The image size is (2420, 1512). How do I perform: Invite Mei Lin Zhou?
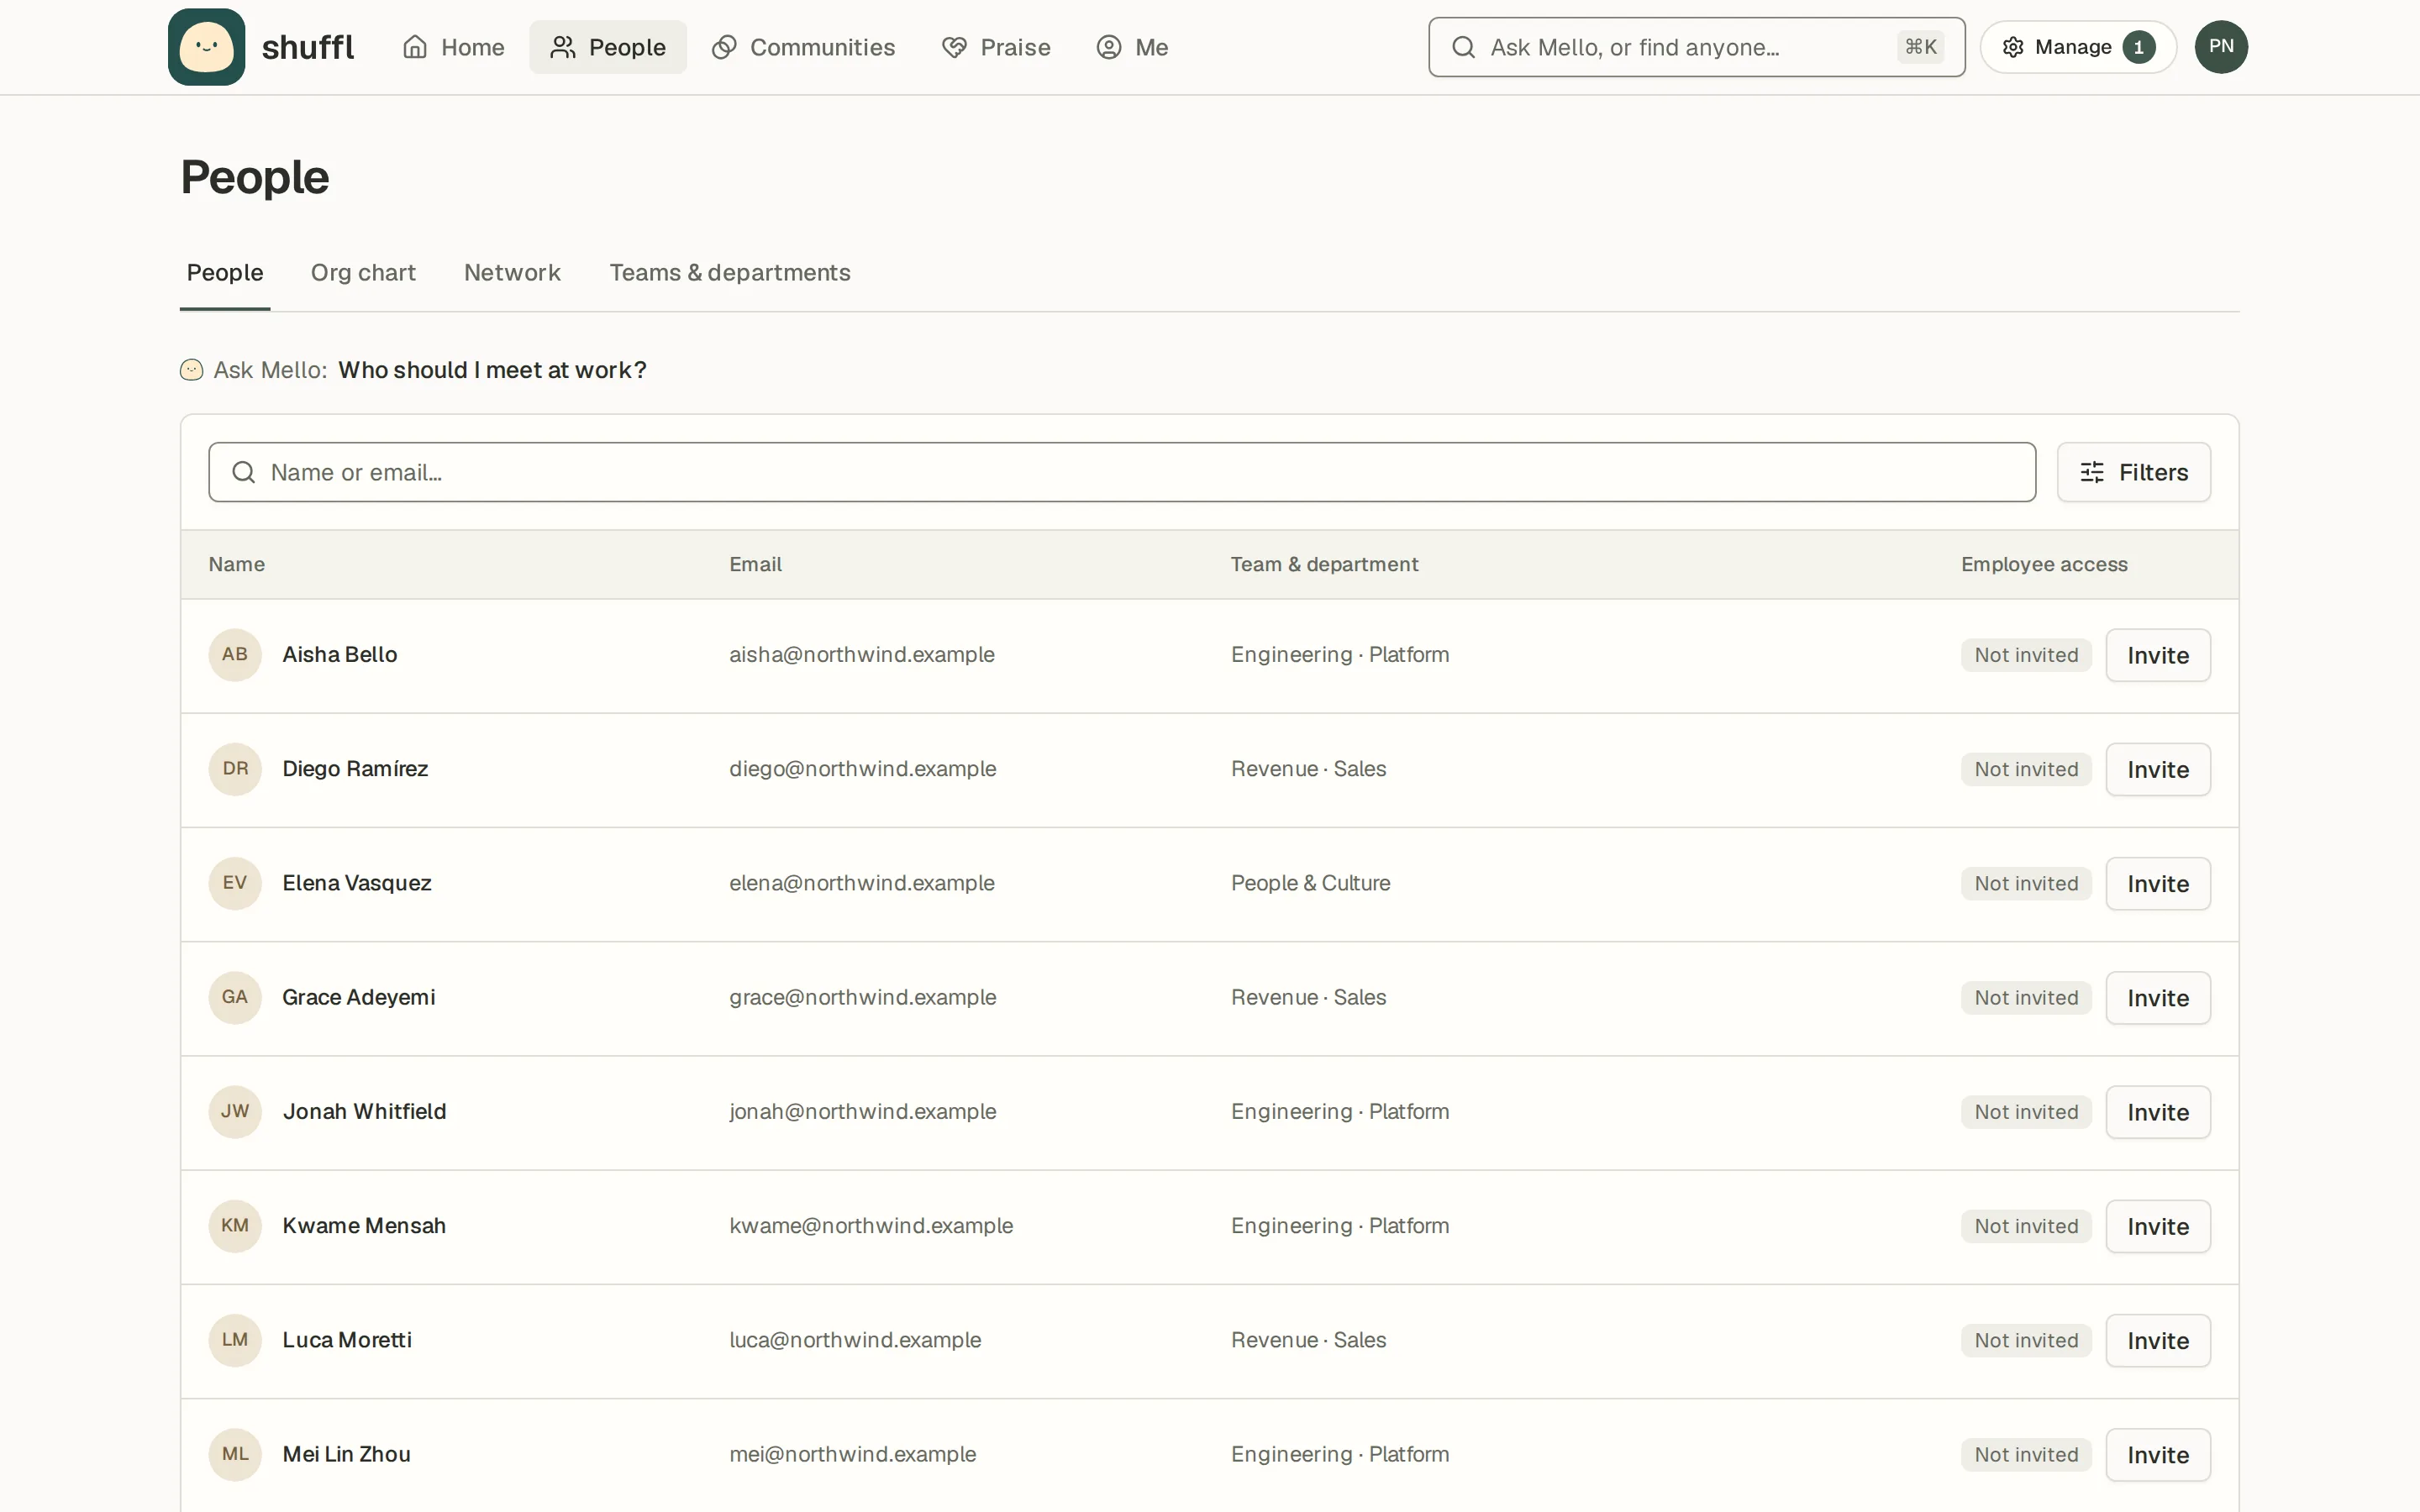2158,1455
